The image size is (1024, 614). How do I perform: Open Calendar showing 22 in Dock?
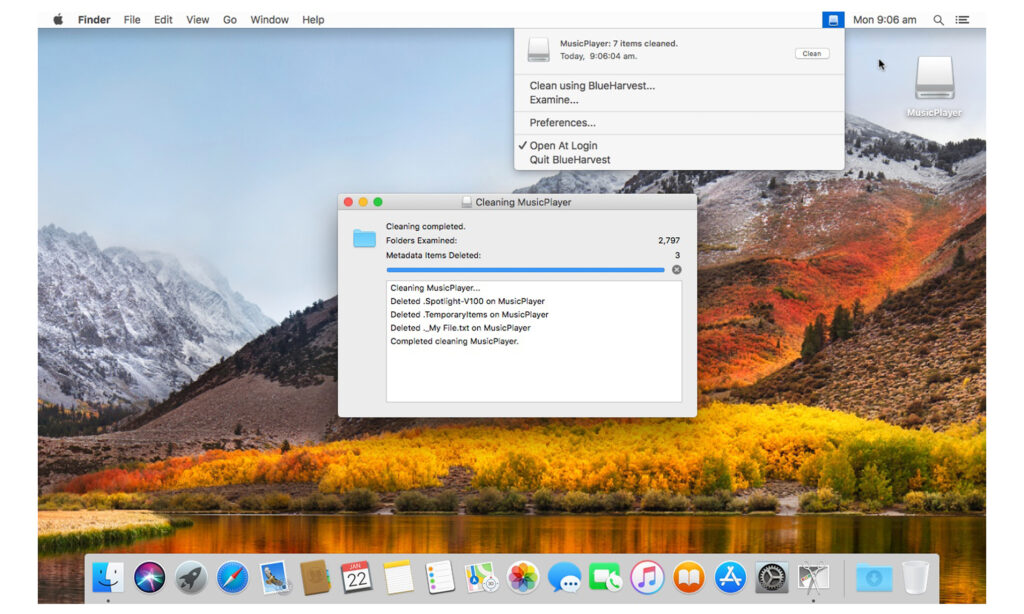[x=357, y=577]
